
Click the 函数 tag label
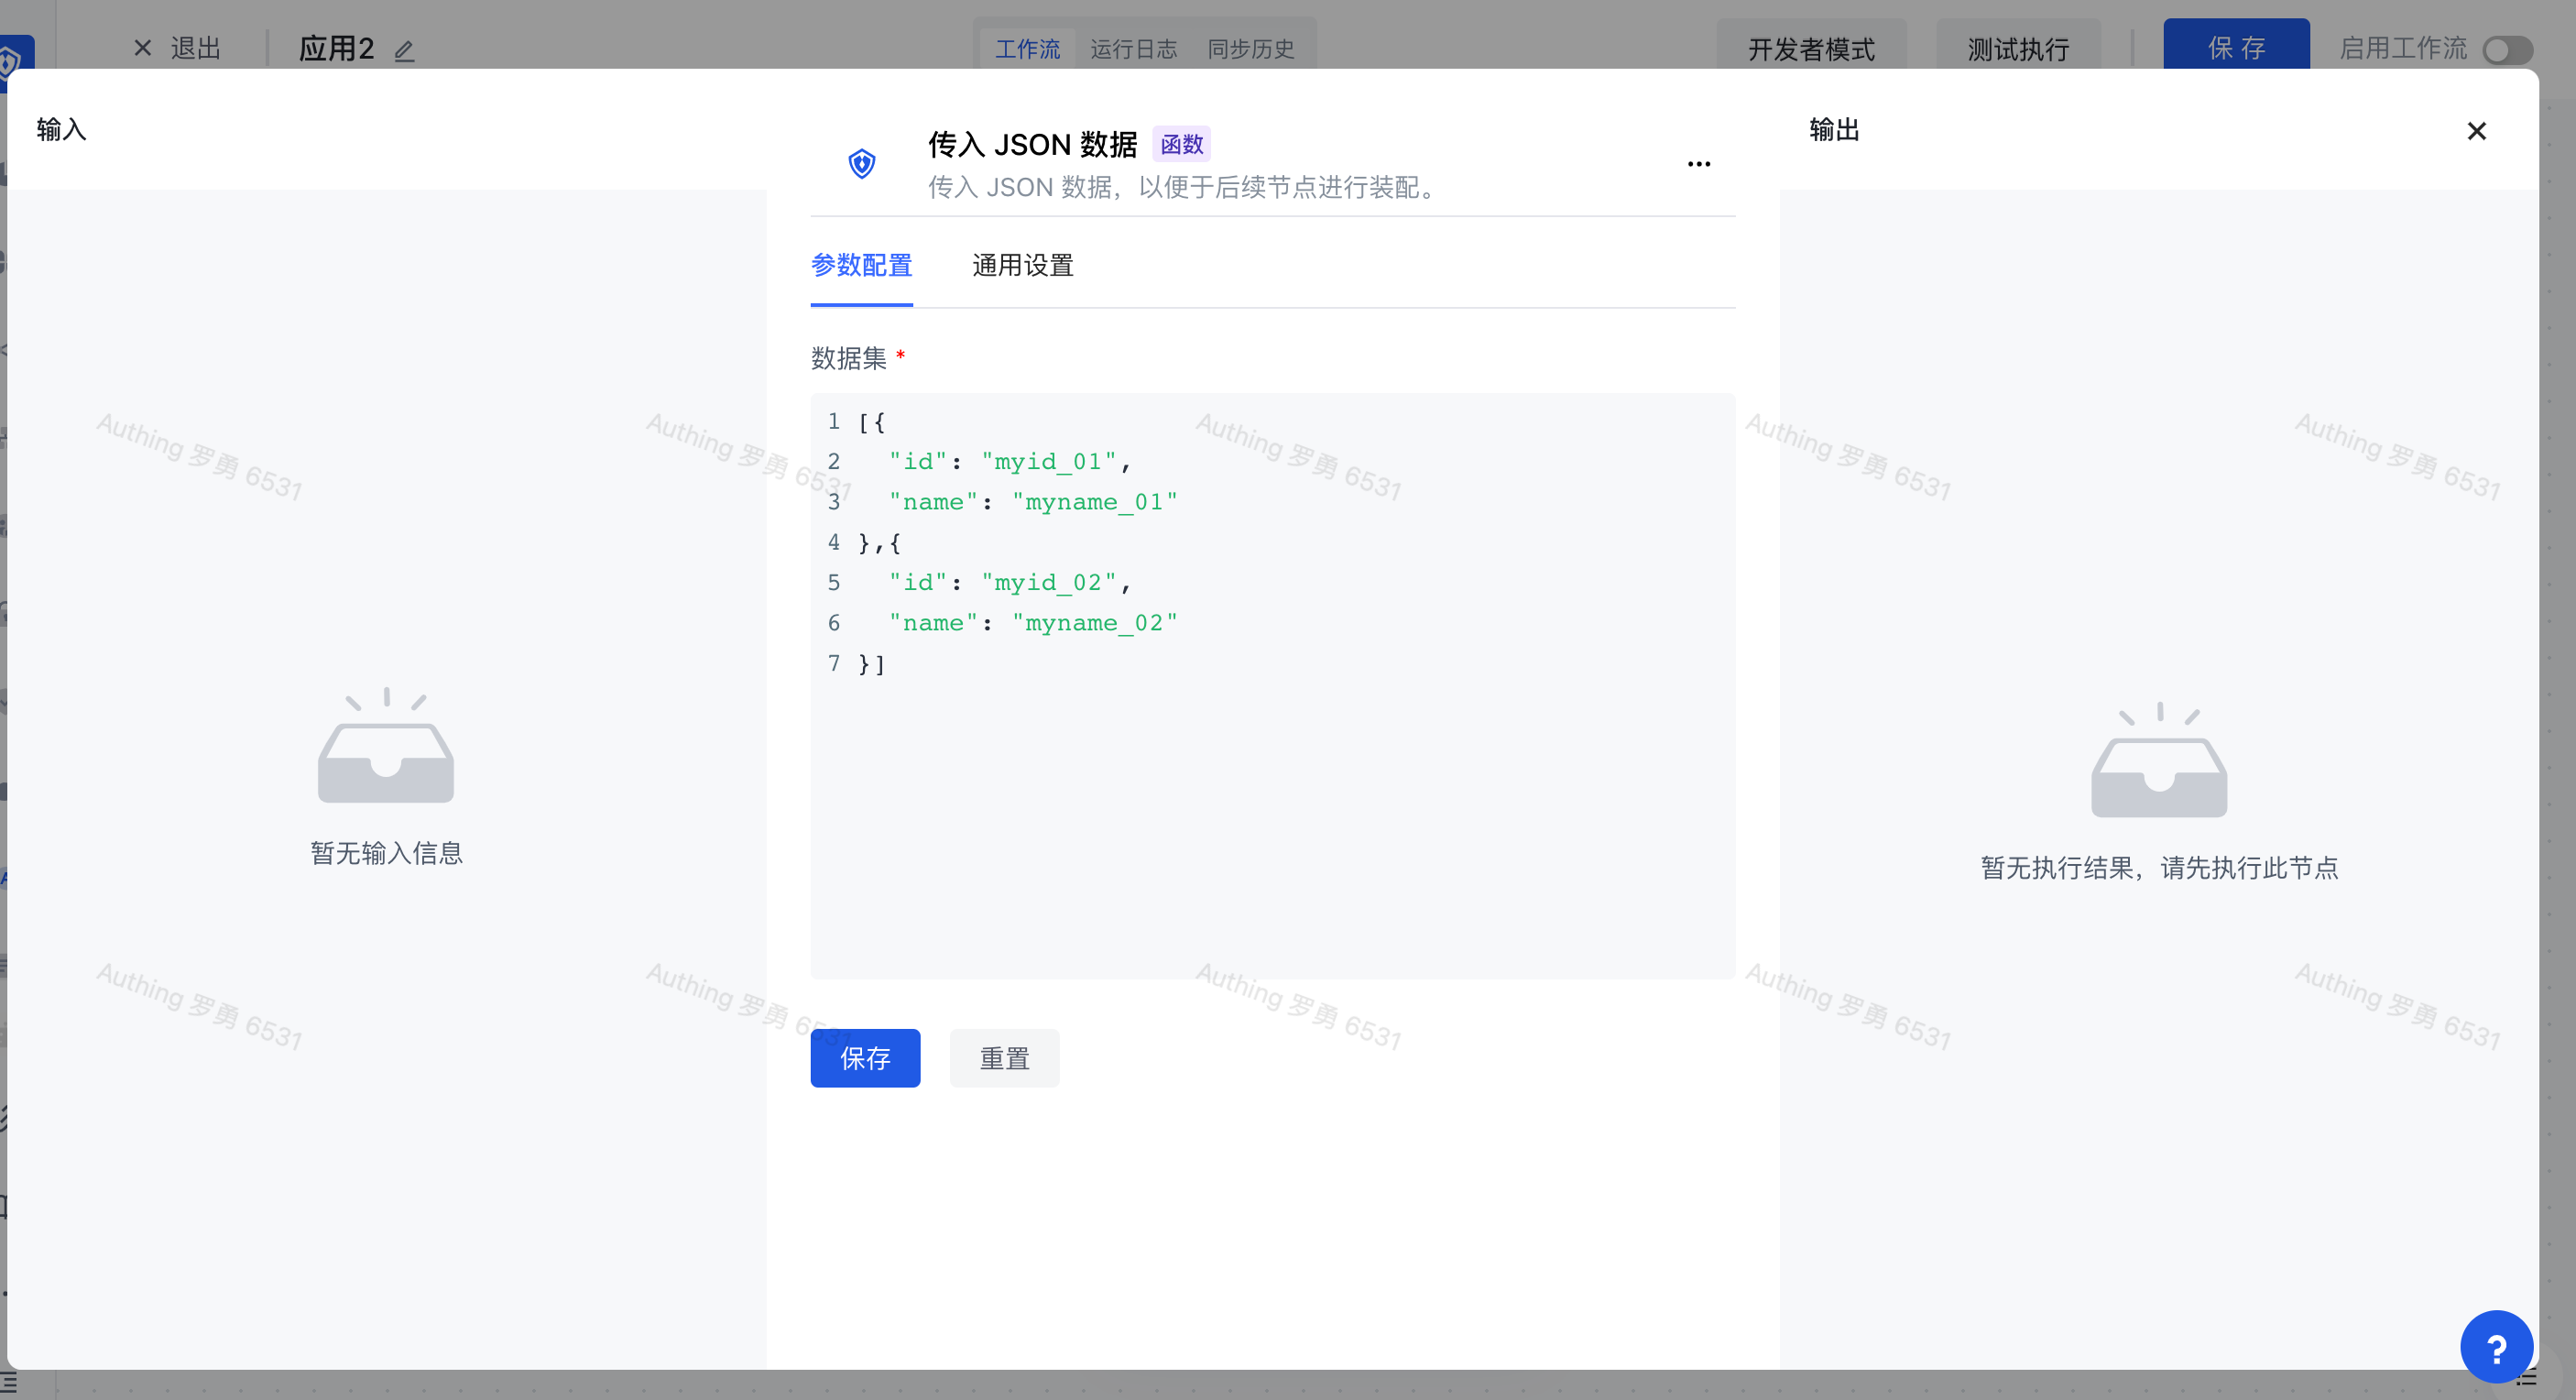pos(1181,144)
